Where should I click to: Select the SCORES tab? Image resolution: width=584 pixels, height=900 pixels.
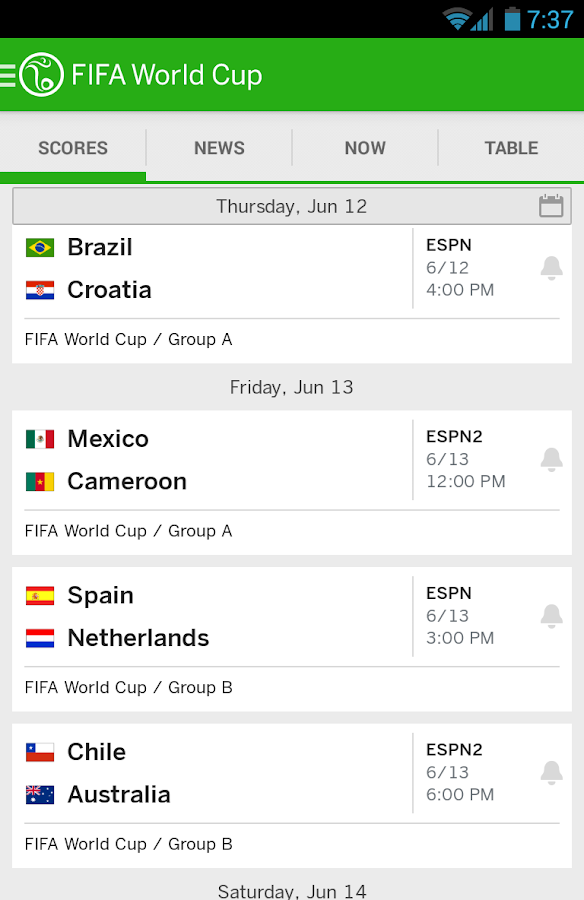pos(73,148)
